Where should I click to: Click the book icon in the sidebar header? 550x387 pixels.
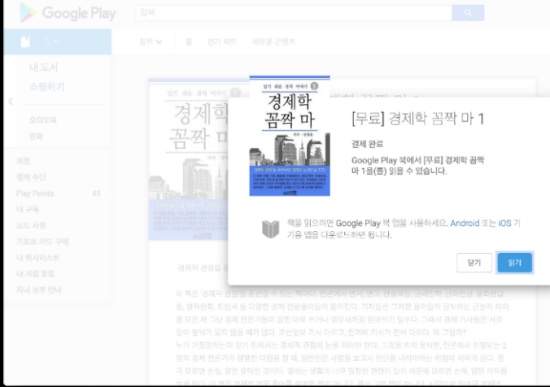click(25, 41)
